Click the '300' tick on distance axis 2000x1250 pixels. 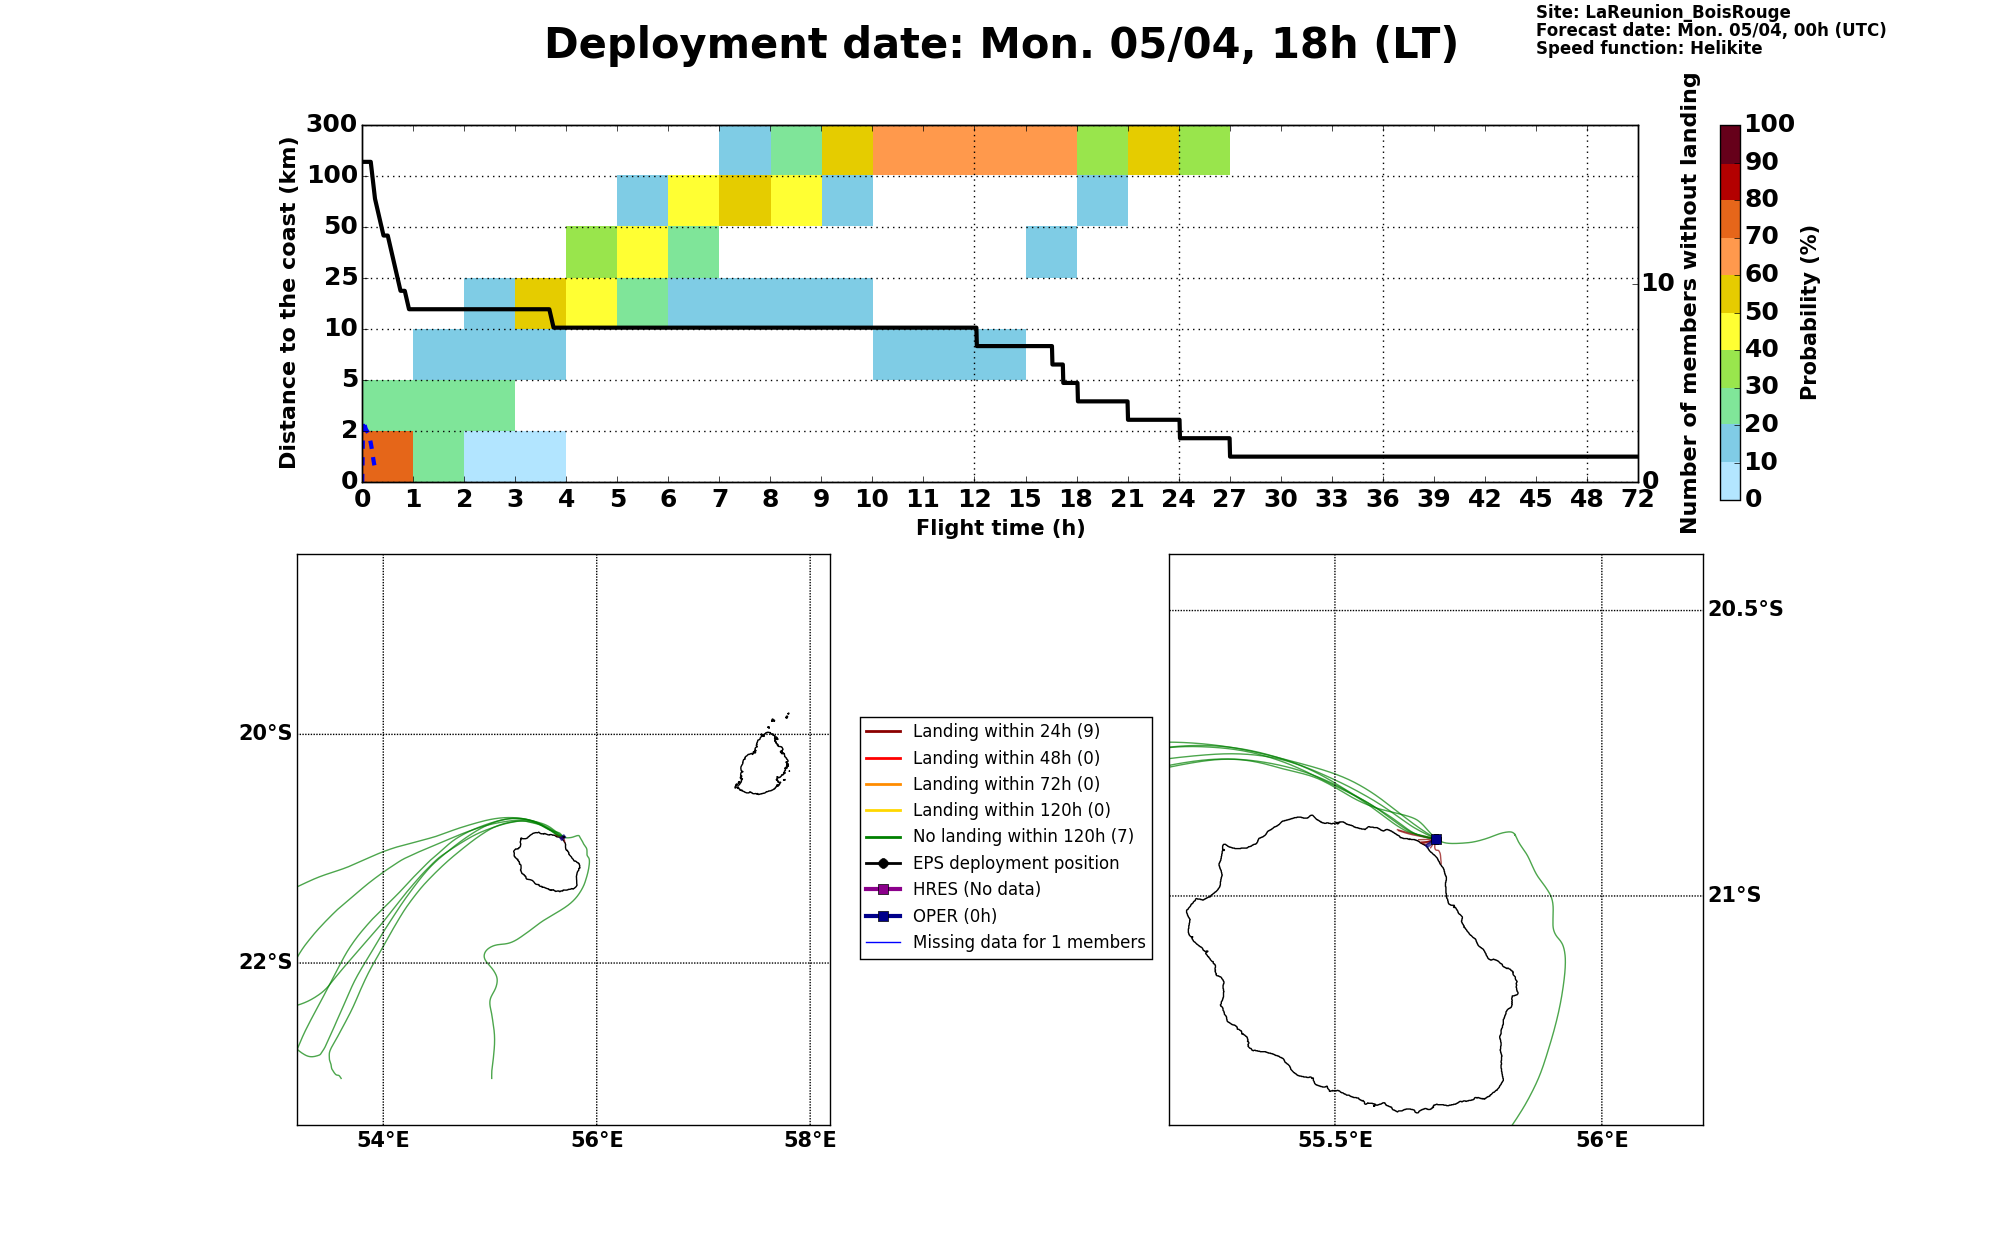tap(331, 125)
